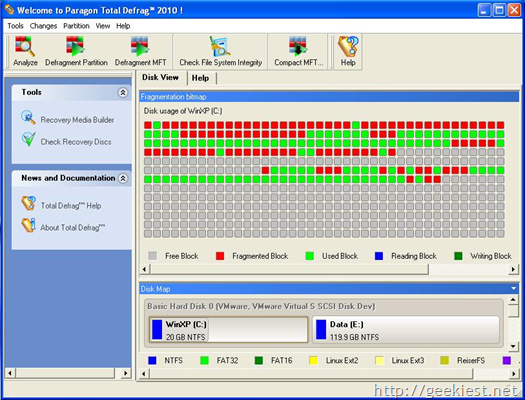Image resolution: width=525 pixels, height=400 pixels.
Task: Click the application title bar icon
Action: pyautogui.click(x=10, y=10)
